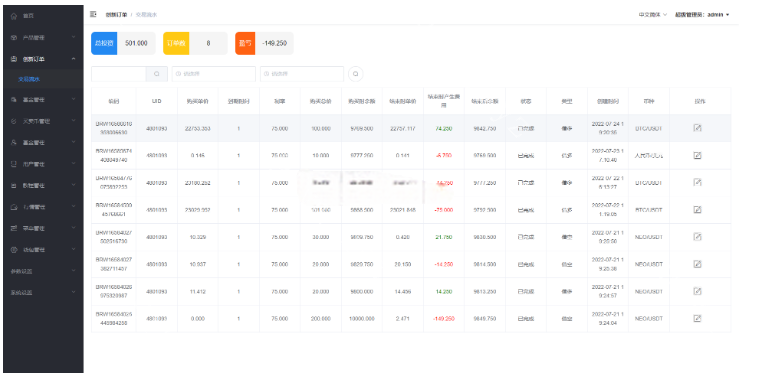Screen dimensions: 769x375
Task: Click the orange 盈亏 stat card
Action: coord(264,43)
